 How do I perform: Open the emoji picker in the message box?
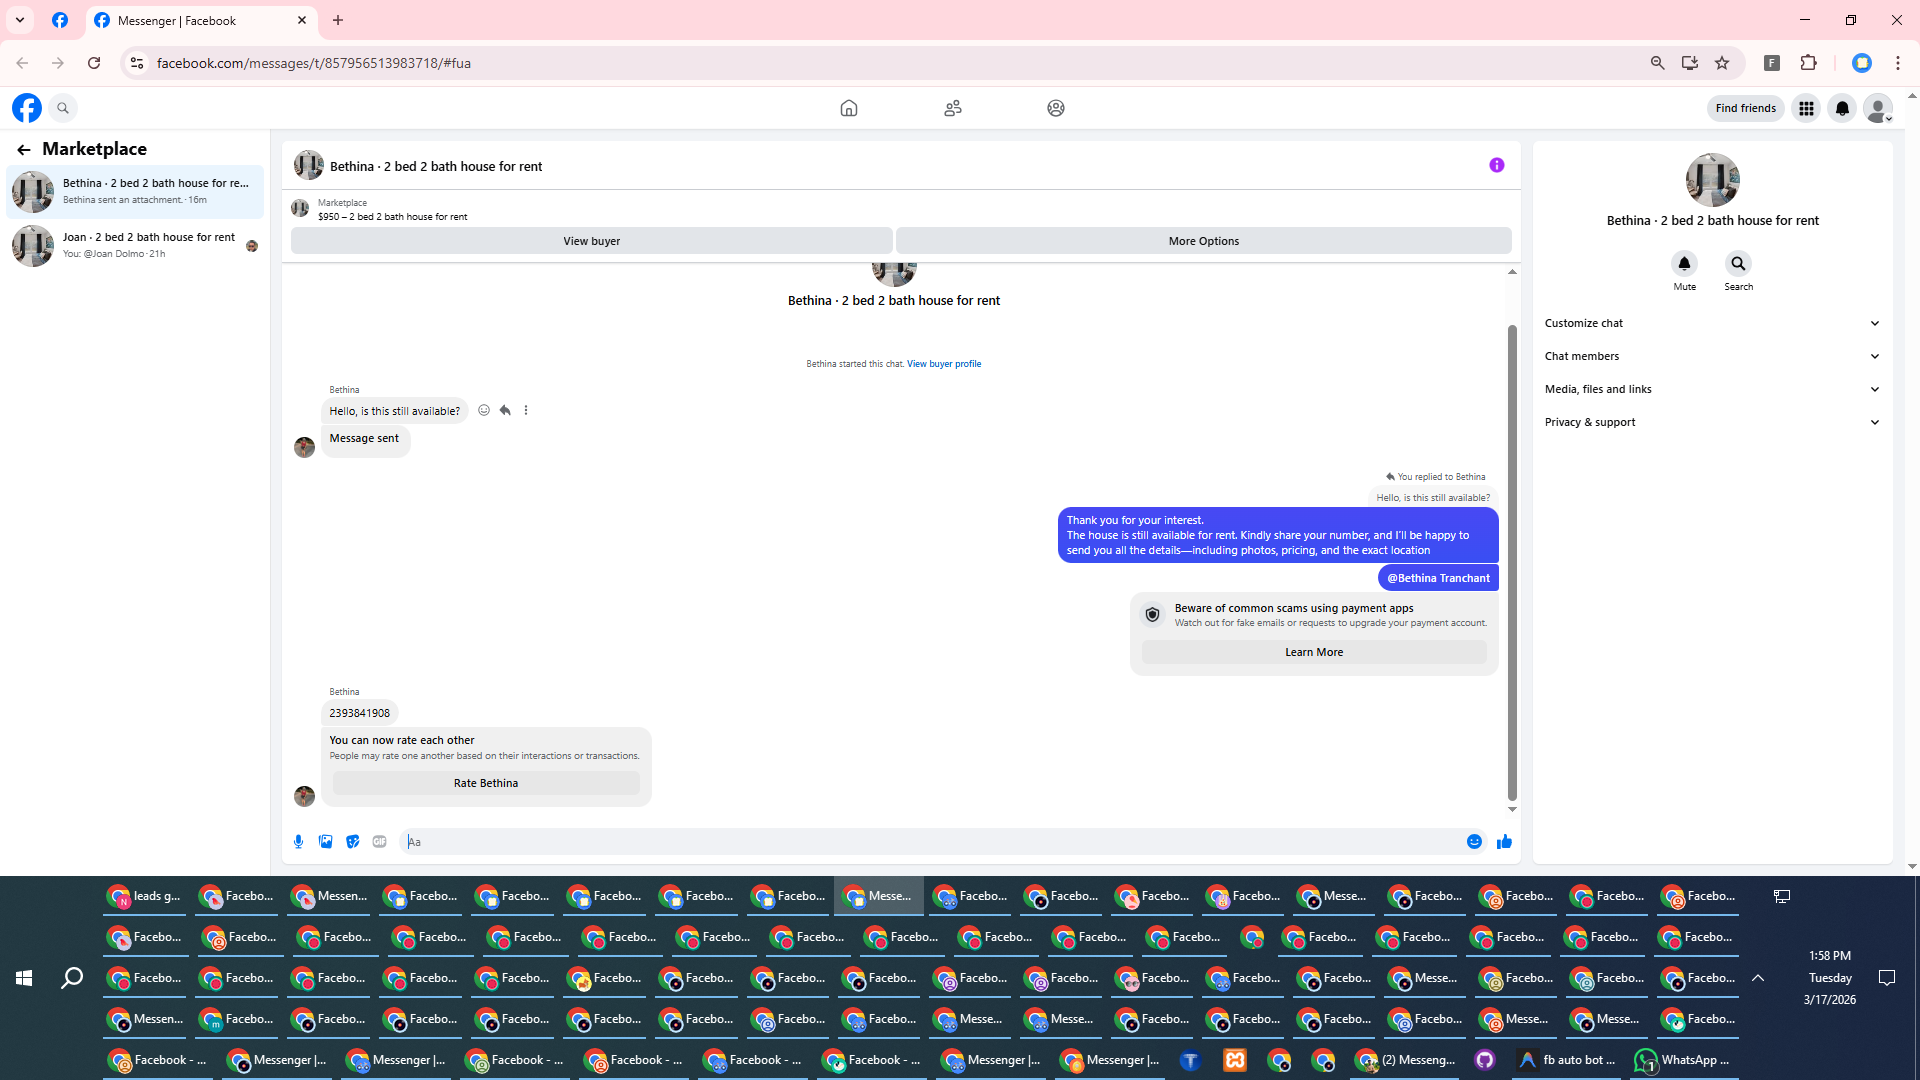point(1474,842)
